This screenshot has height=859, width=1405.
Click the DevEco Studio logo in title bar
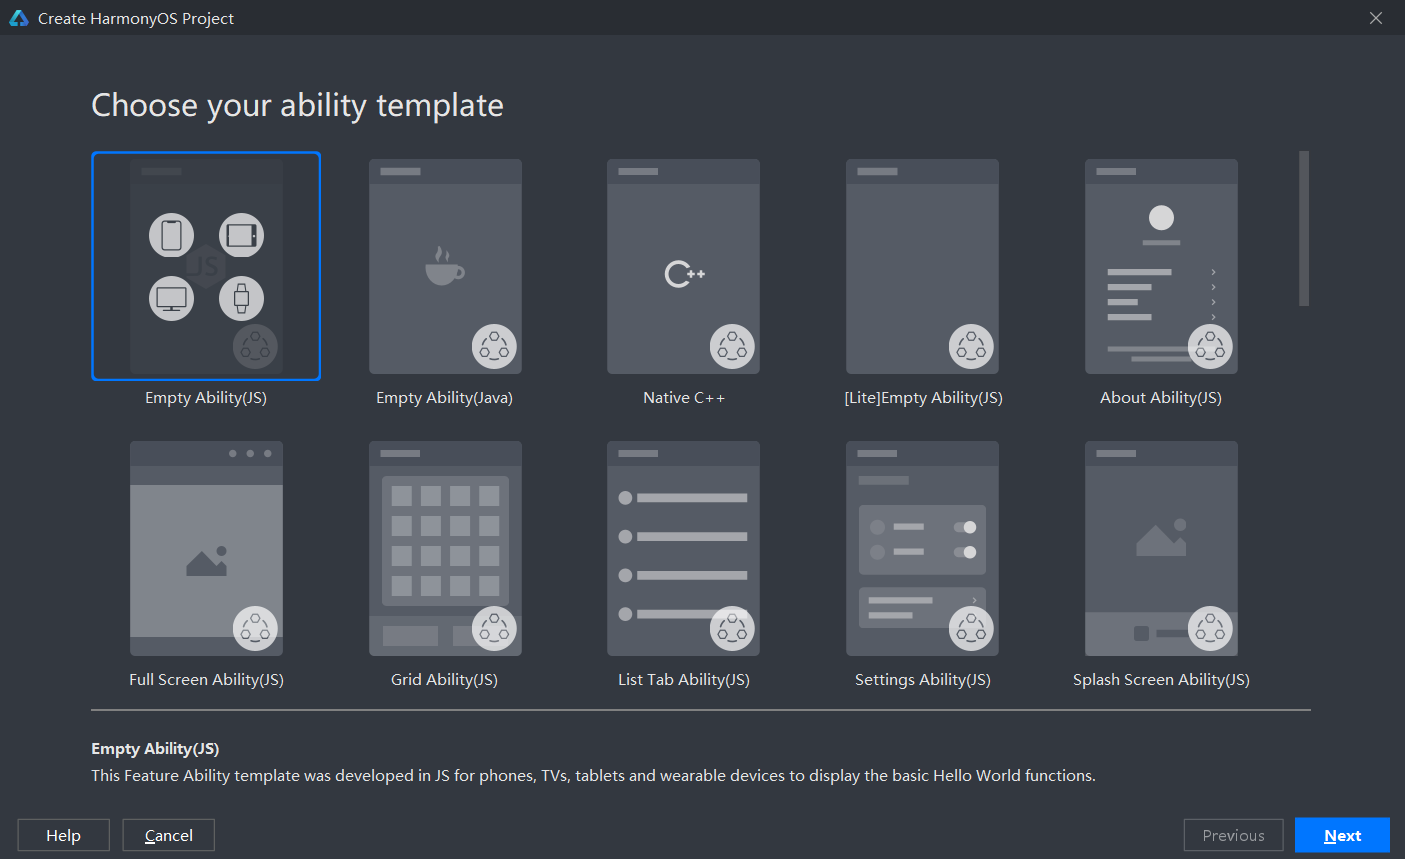tap(19, 18)
